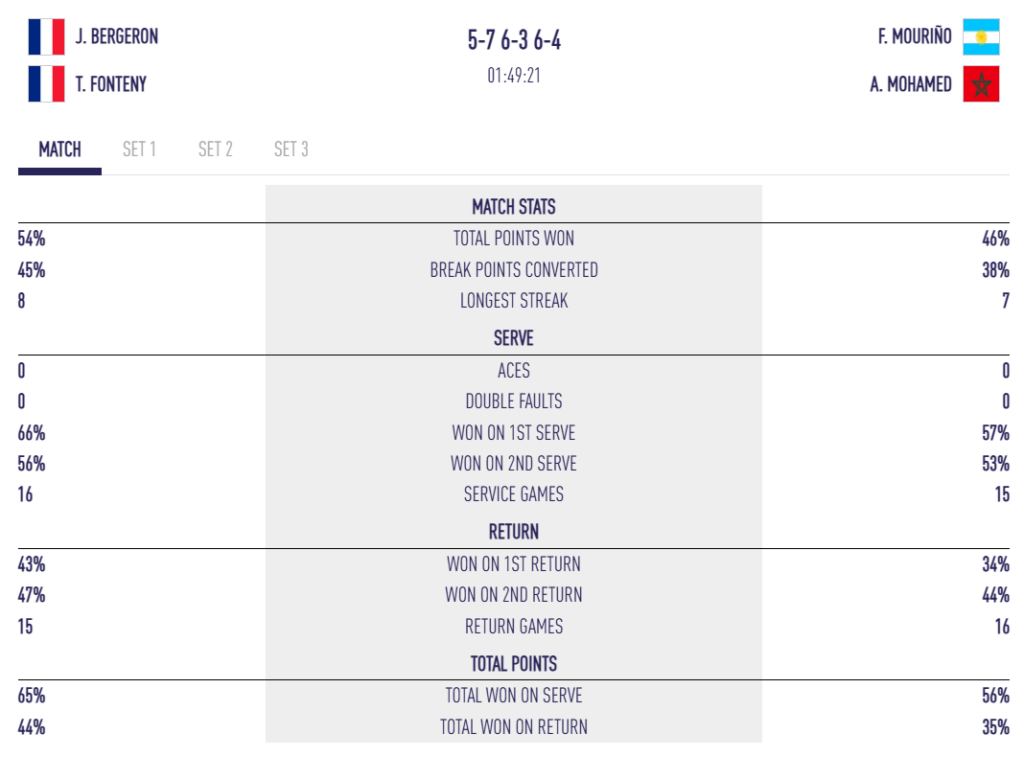View the SET 3 tab
This screenshot has height=757, width=1024.
click(291, 150)
